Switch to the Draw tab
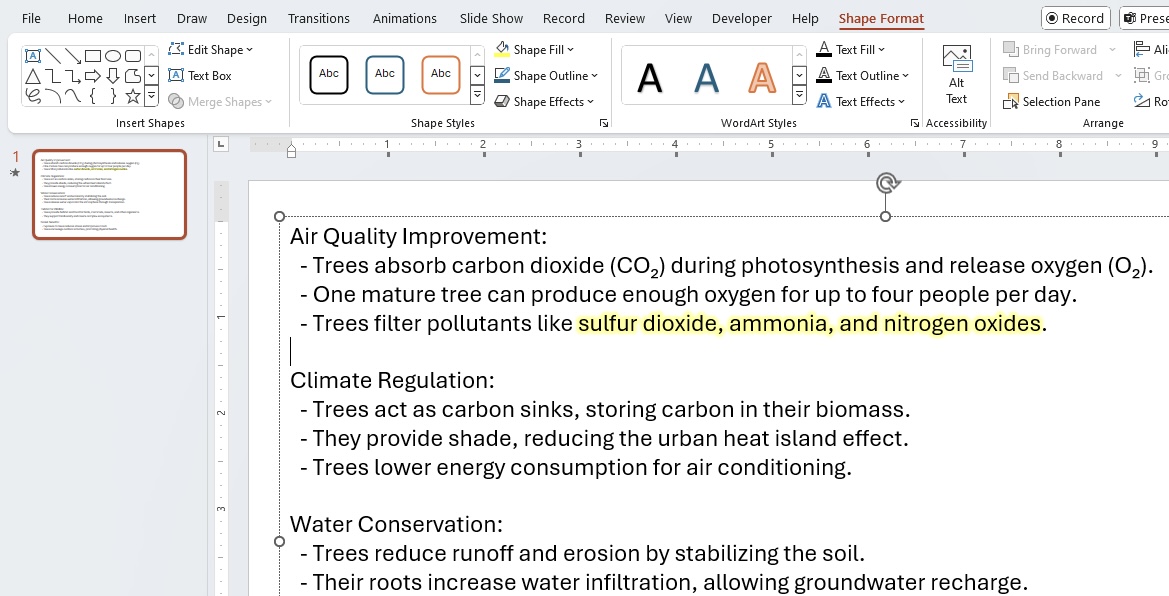This screenshot has width=1169, height=596. [x=192, y=18]
